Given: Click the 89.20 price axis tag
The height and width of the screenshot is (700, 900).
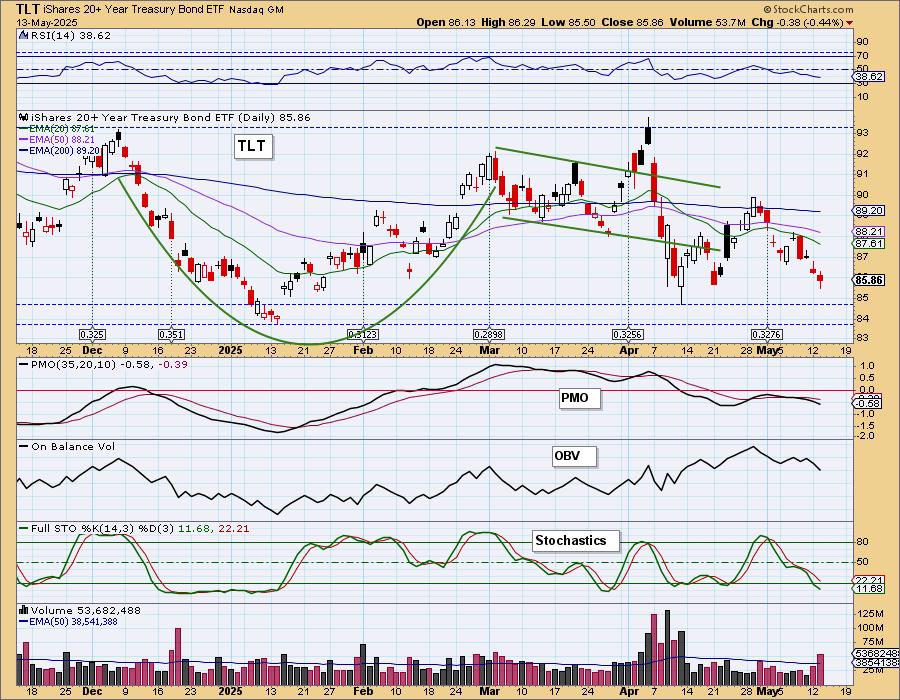Looking at the screenshot, I should point(868,211).
